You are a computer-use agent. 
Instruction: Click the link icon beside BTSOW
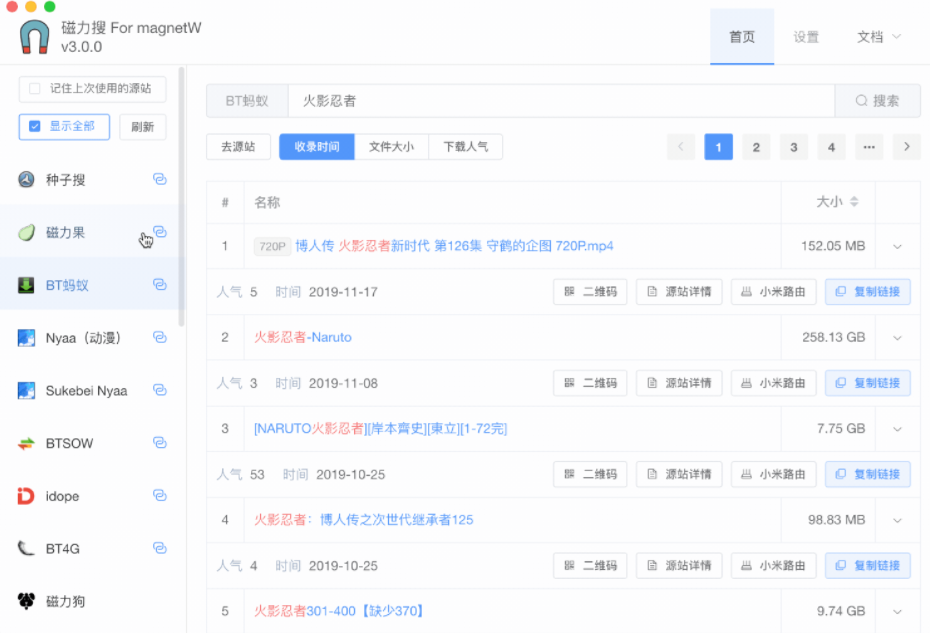pos(159,443)
